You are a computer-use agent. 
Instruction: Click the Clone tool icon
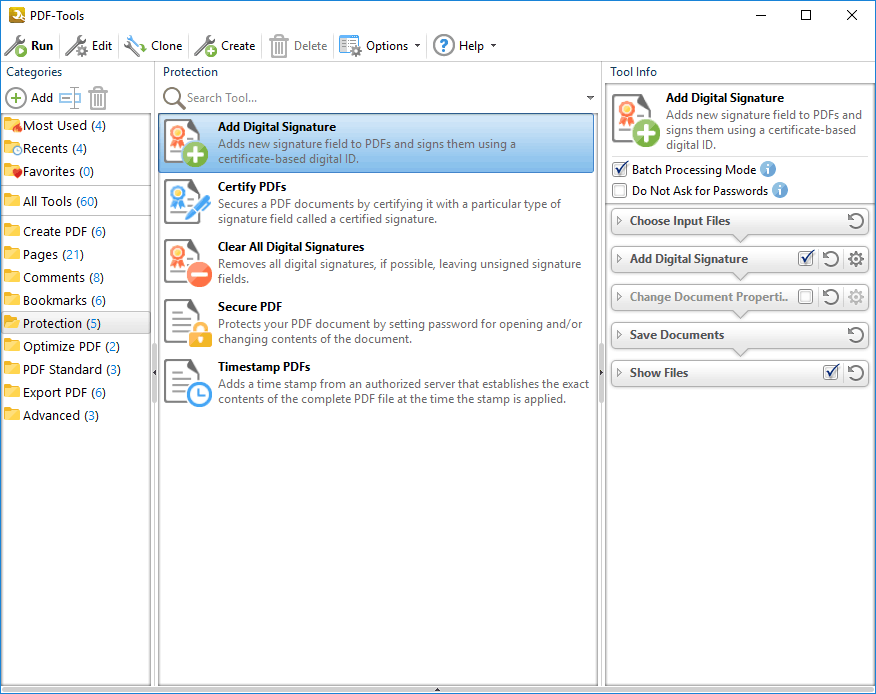(135, 46)
